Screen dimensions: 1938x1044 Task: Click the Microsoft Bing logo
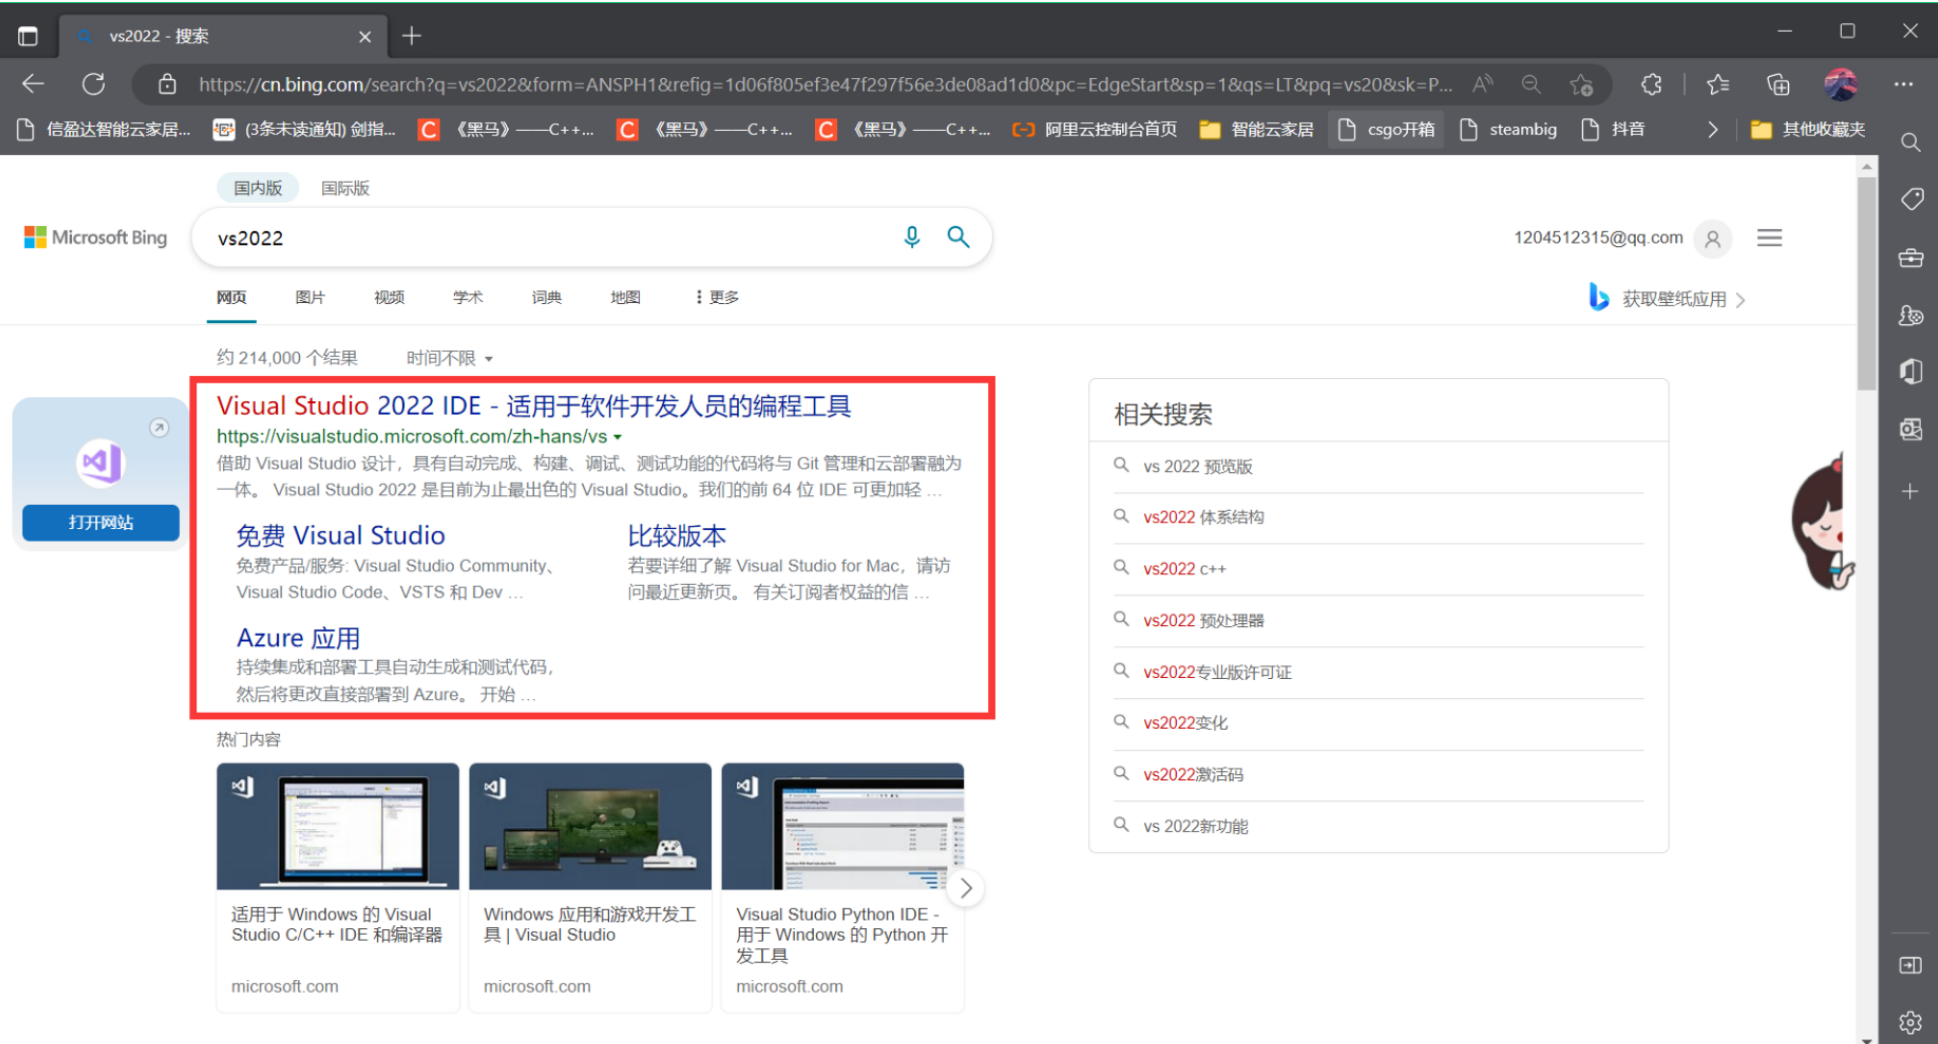96,237
